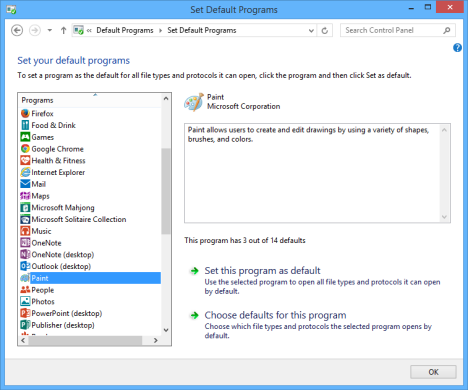Image resolution: width=468 pixels, height=390 pixels.
Task: Click the purple OneNote app icon
Action: coord(25,243)
